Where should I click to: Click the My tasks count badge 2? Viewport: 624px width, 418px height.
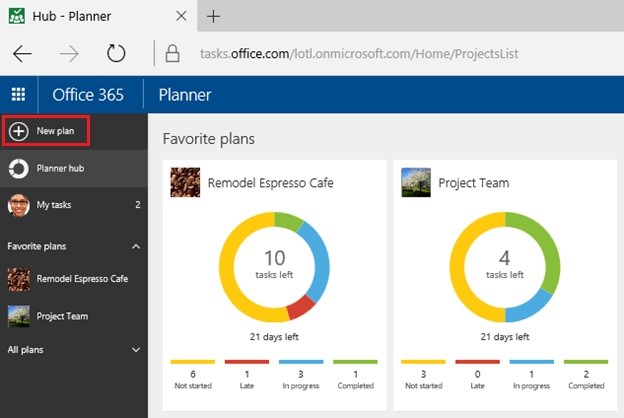tap(138, 205)
